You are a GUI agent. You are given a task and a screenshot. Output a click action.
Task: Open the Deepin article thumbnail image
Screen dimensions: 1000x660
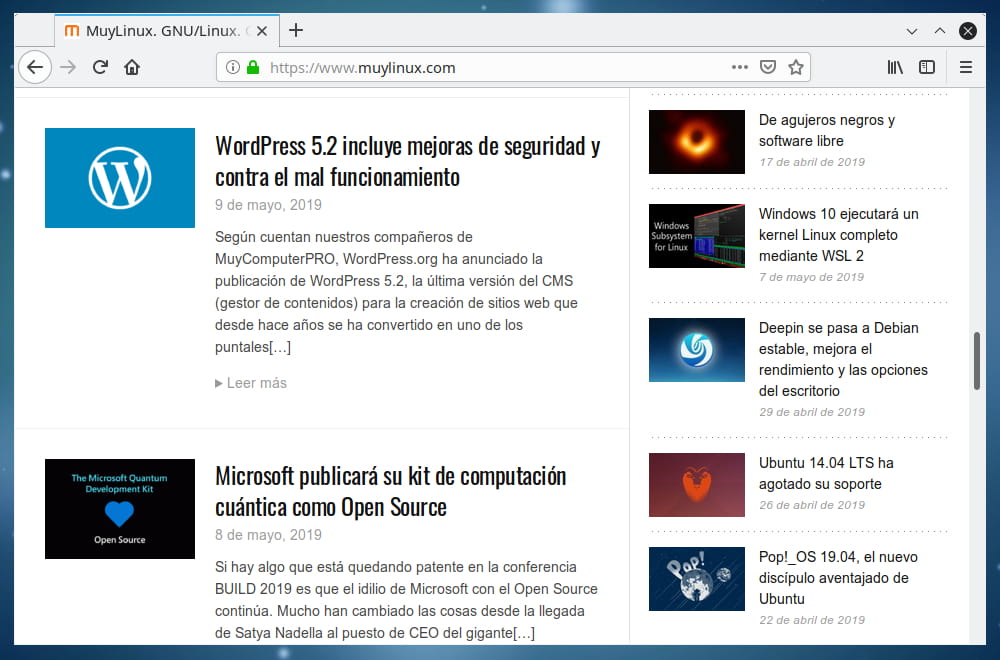tap(697, 350)
